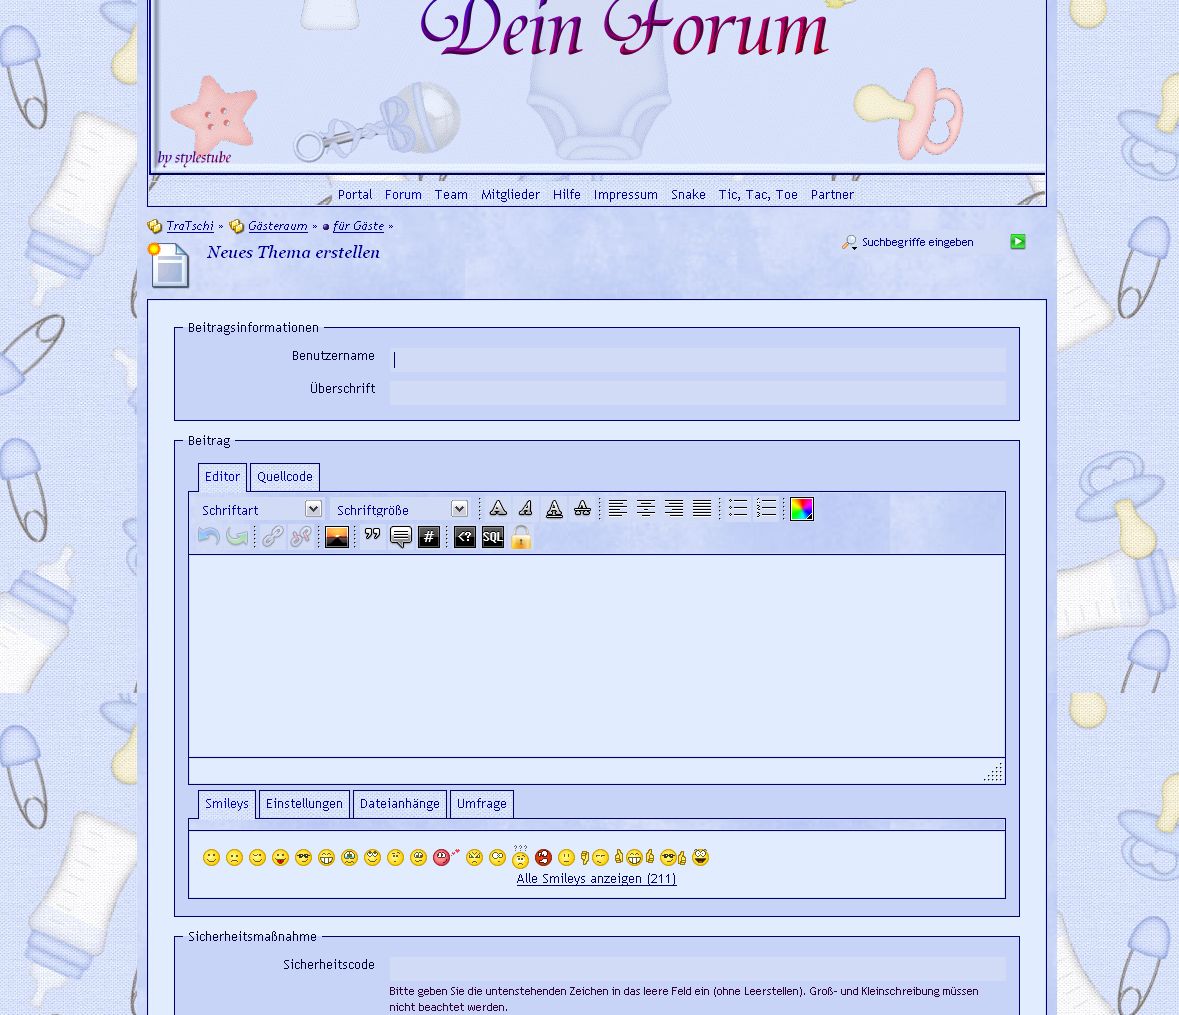Click Alle Smileys anzeigen link
Image resolution: width=1179 pixels, height=1015 pixels.
(596, 879)
